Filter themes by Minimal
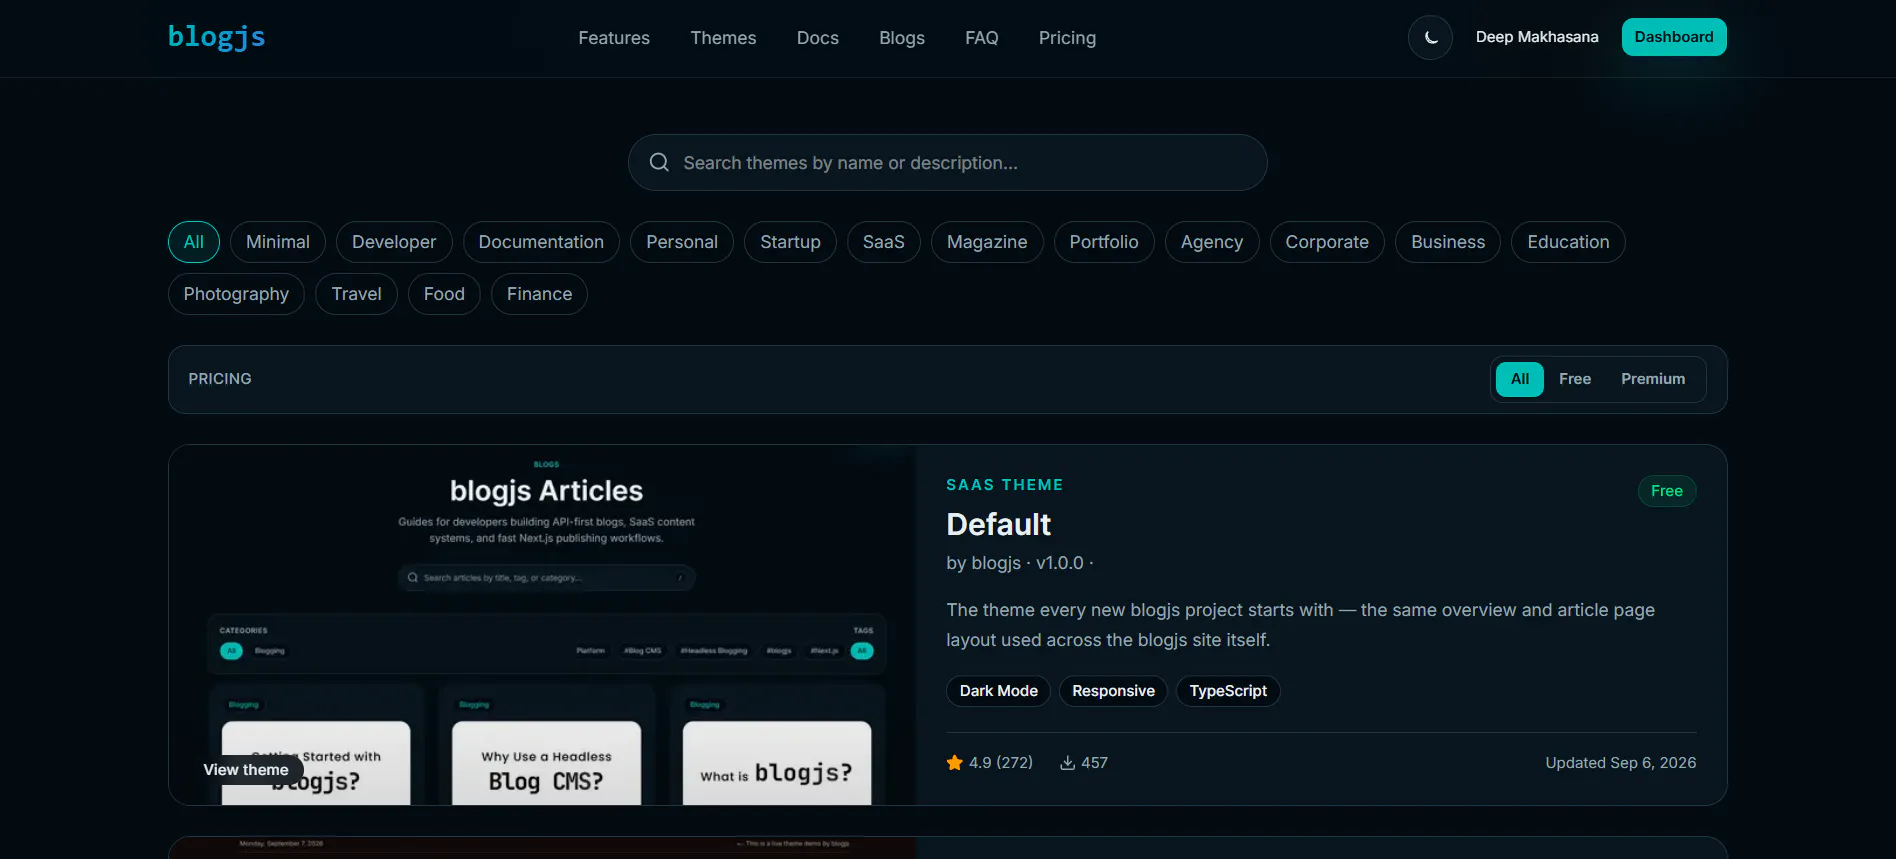The width and height of the screenshot is (1896, 859). pyautogui.click(x=278, y=242)
